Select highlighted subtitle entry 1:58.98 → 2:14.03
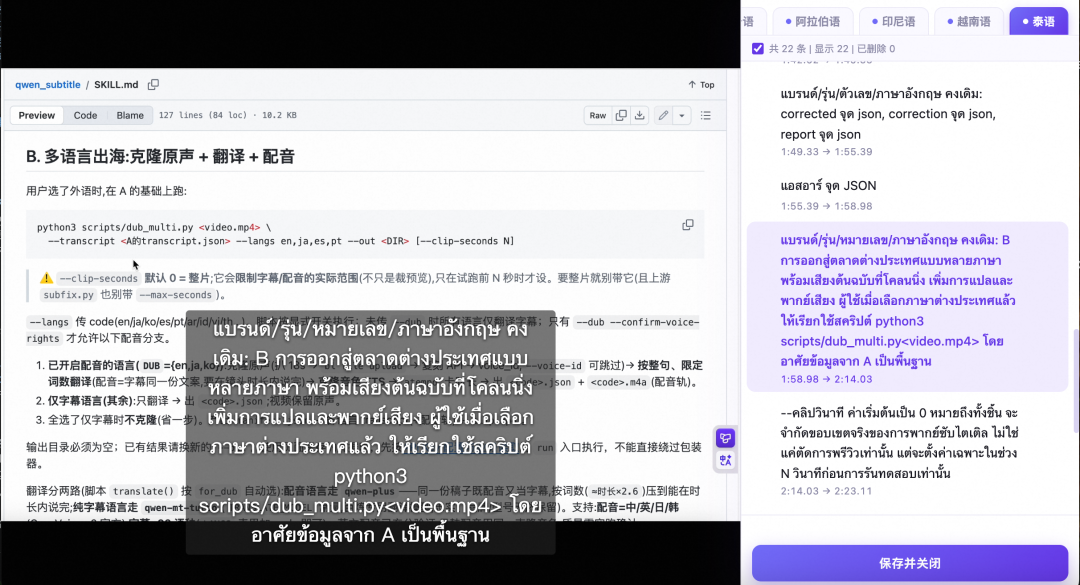Viewport: 1080px width, 585px height. [x=907, y=307]
